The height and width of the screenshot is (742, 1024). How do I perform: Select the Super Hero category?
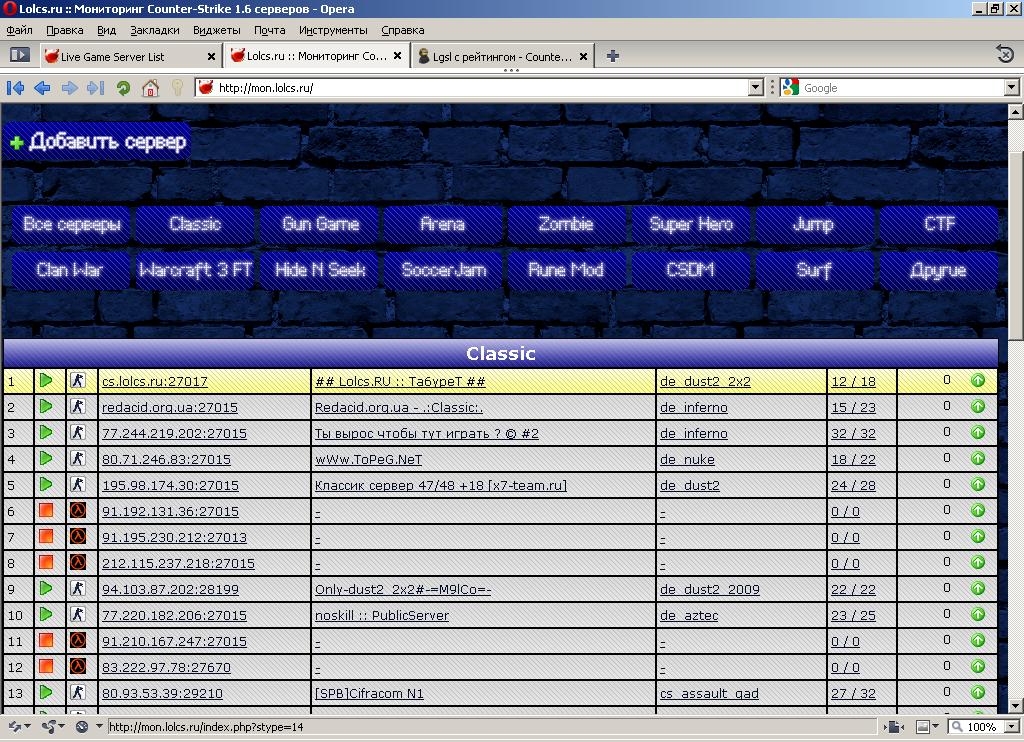691,224
